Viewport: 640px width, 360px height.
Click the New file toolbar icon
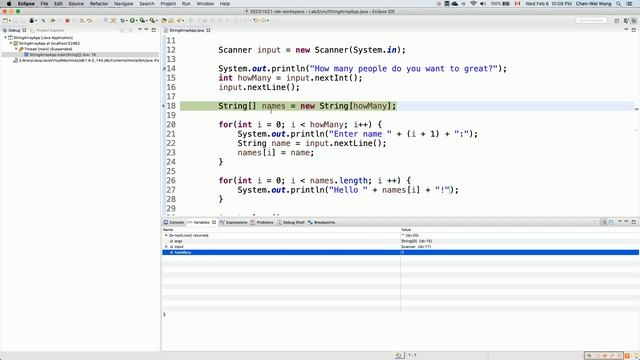pyautogui.click(x=6, y=20)
